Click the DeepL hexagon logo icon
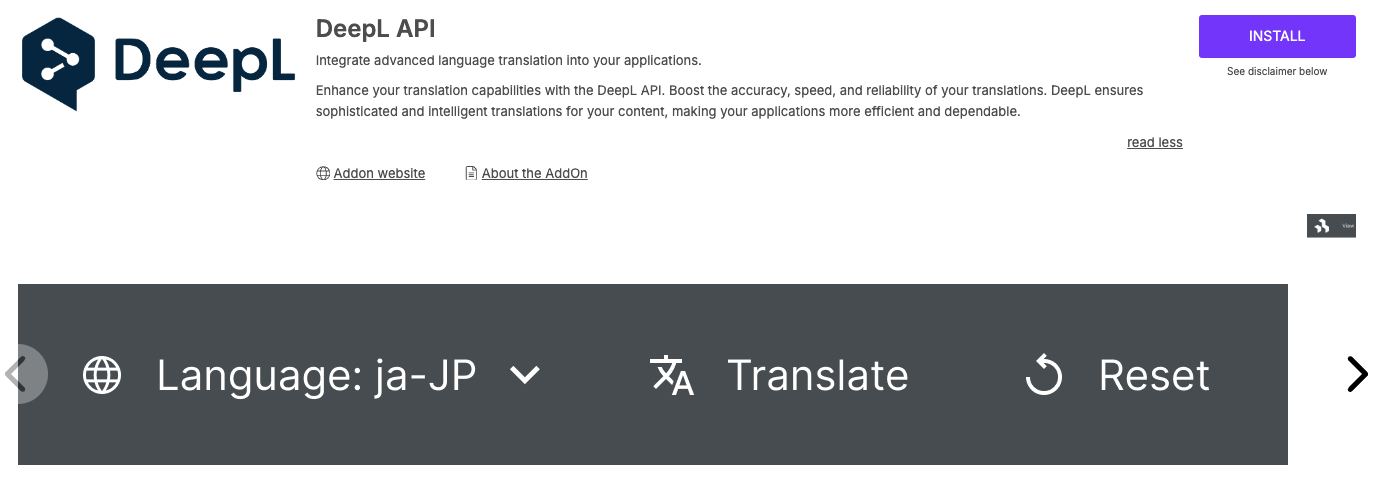Viewport: 1378px width, 483px height. click(x=59, y=63)
